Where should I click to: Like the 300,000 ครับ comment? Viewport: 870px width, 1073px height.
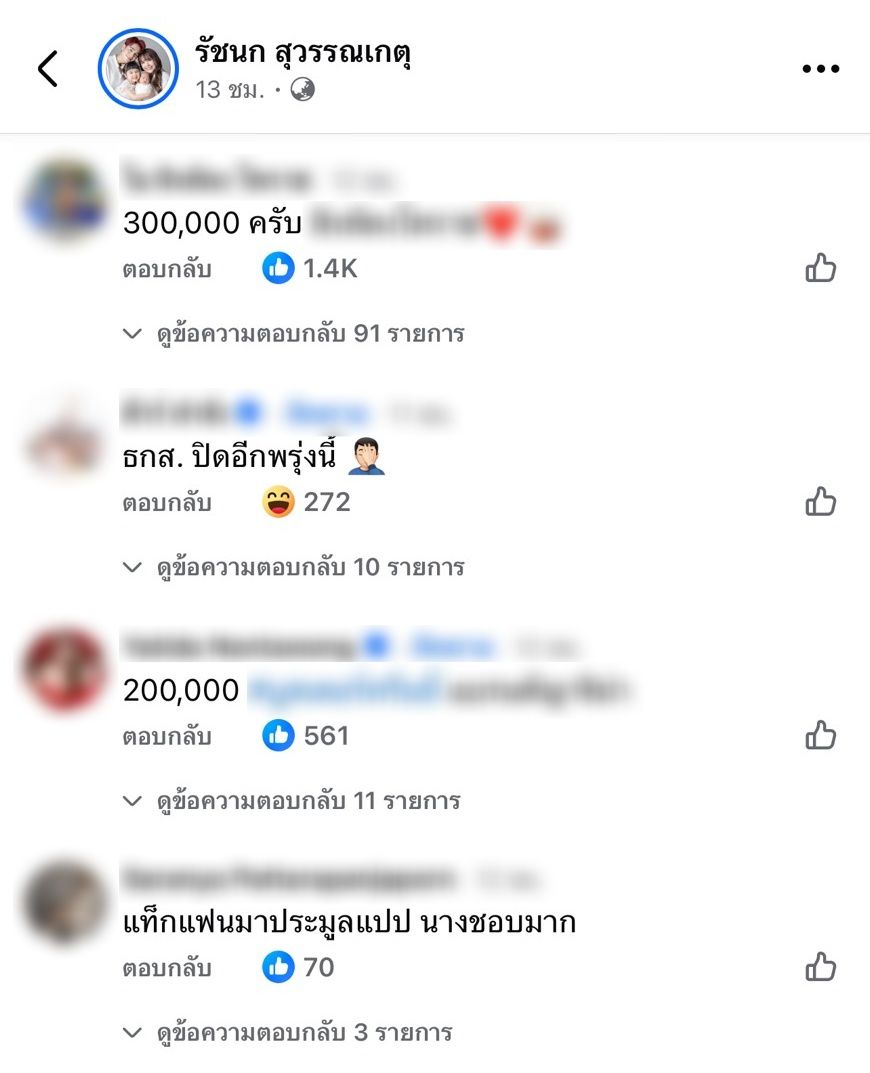[821, 268]
